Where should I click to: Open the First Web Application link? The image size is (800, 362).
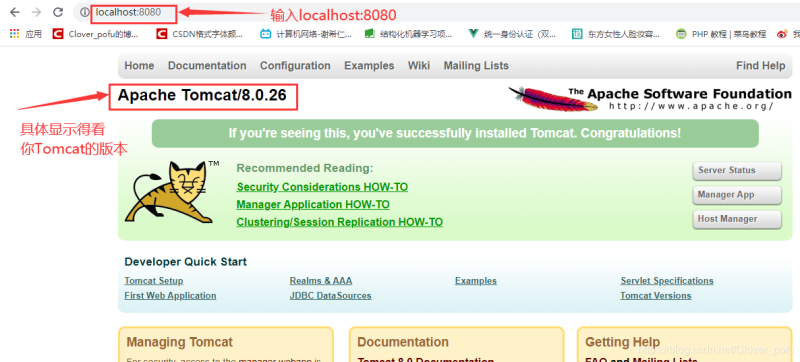(170, 296)
